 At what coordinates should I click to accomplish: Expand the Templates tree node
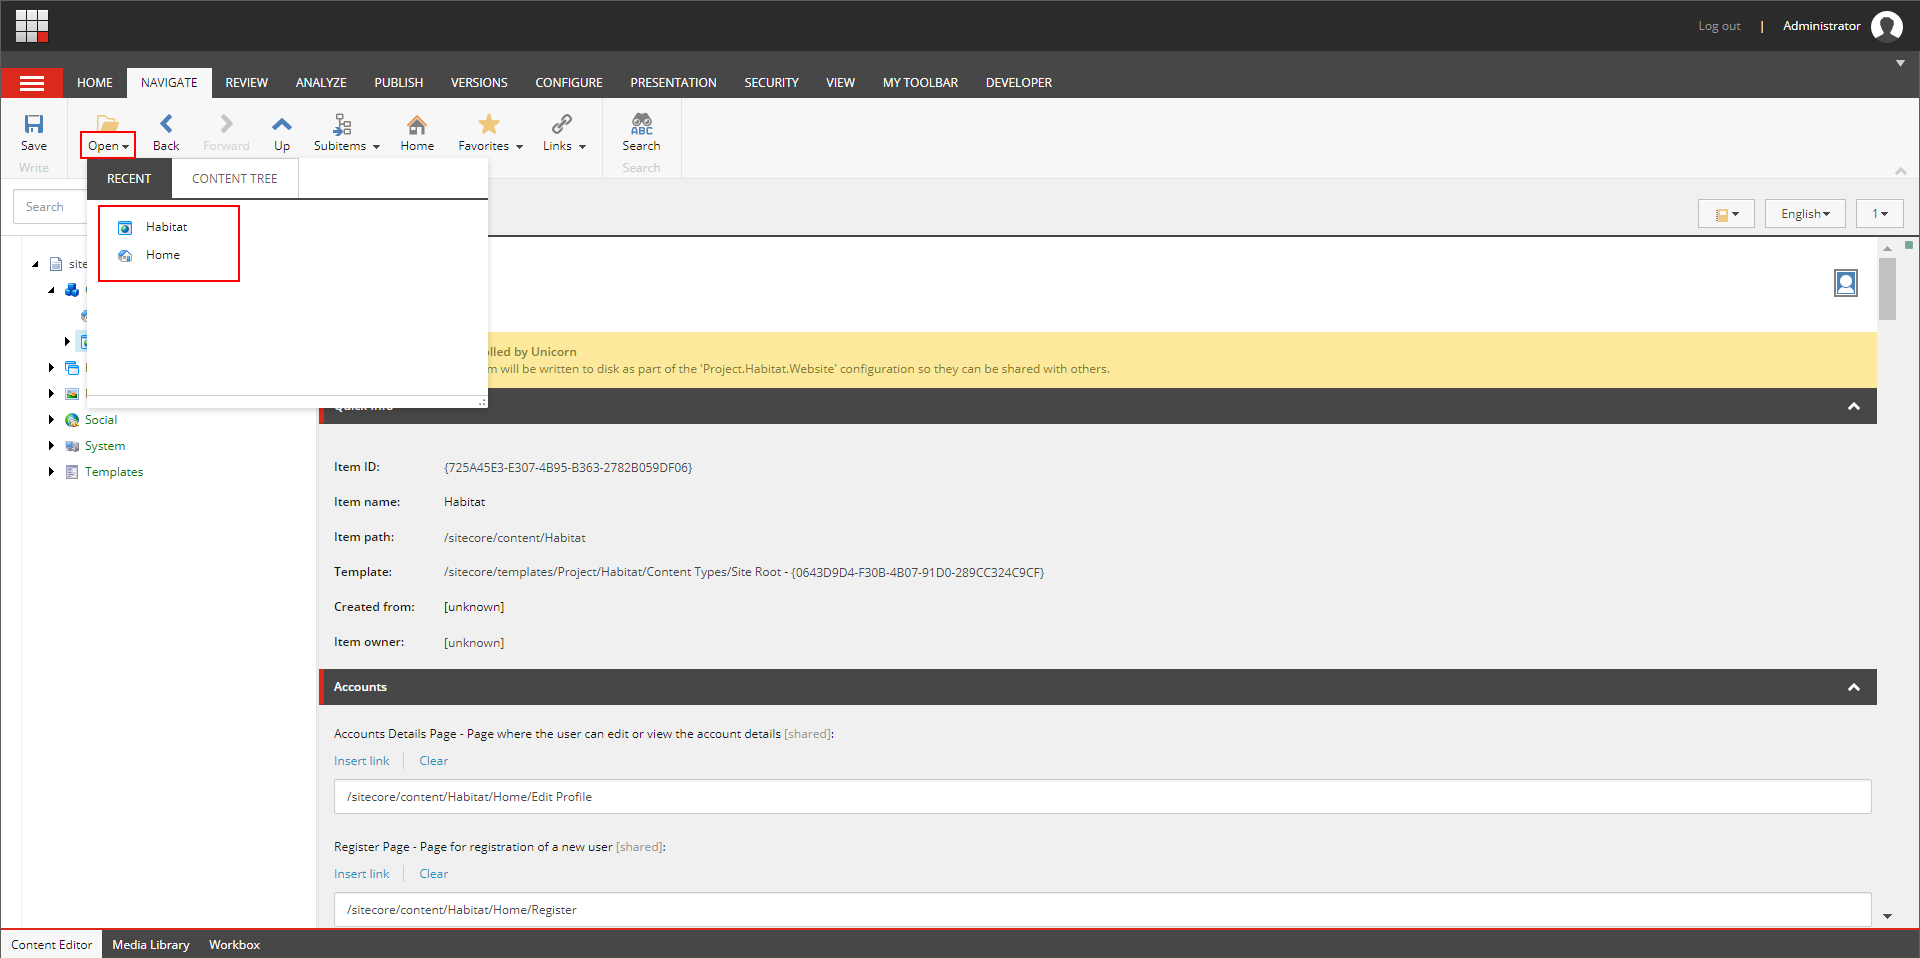[51, 472]
